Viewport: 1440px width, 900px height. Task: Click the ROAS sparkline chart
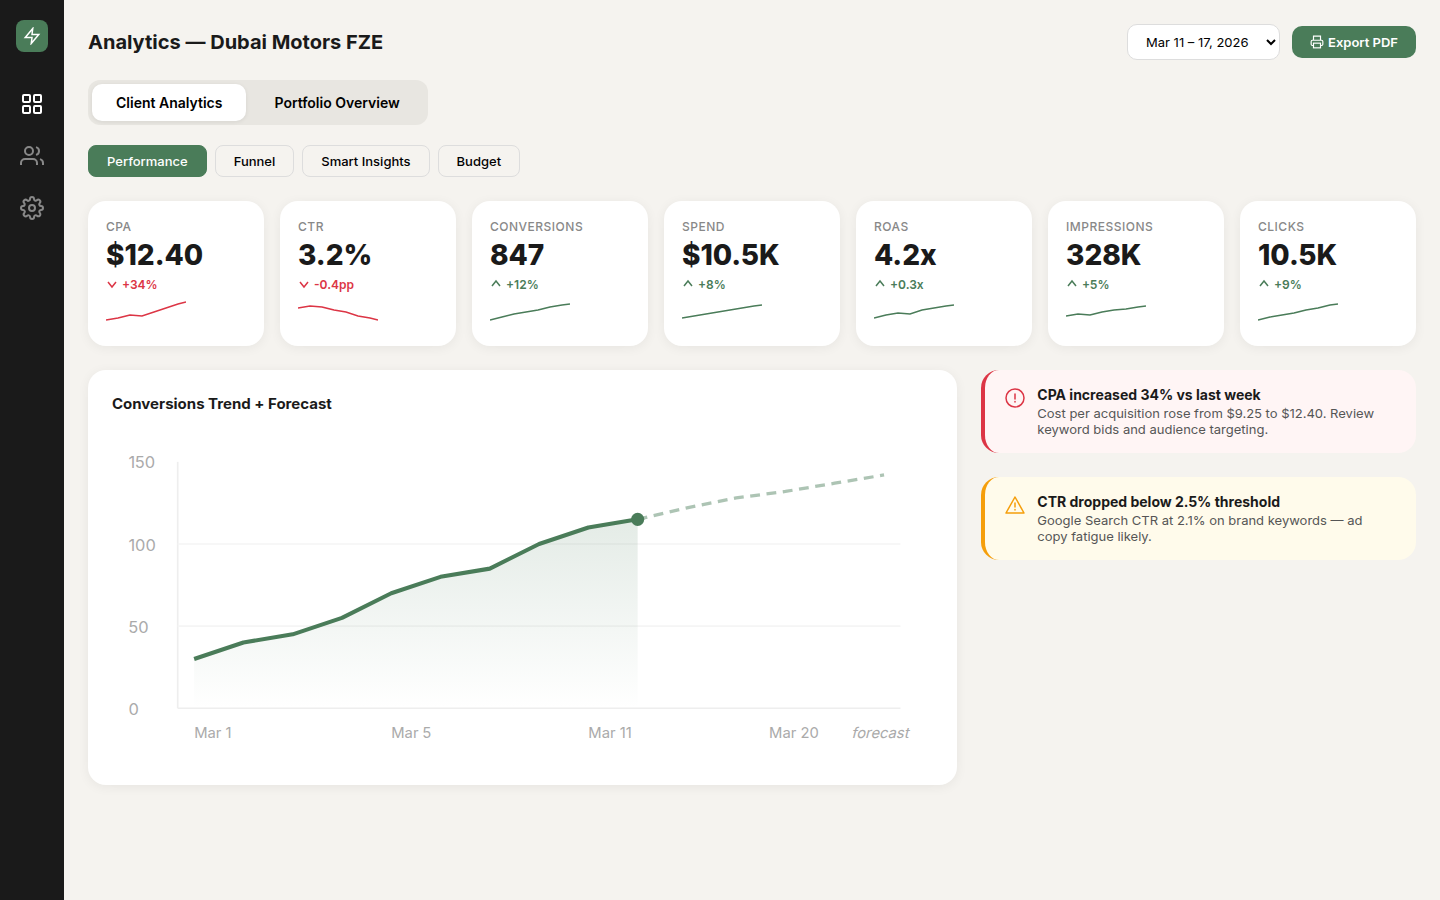coord(914,312)
